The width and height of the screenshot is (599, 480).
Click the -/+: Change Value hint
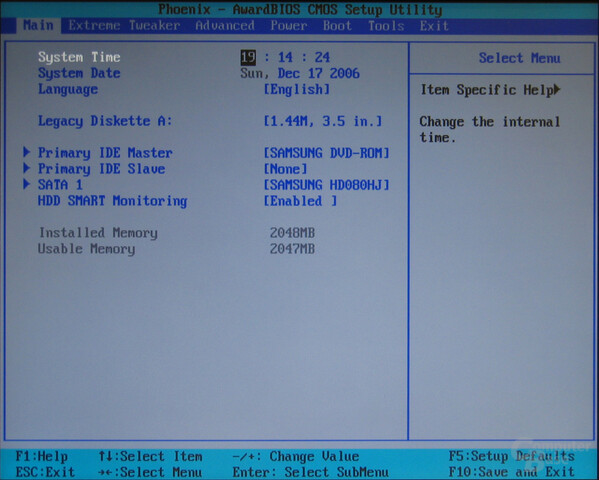296,456
